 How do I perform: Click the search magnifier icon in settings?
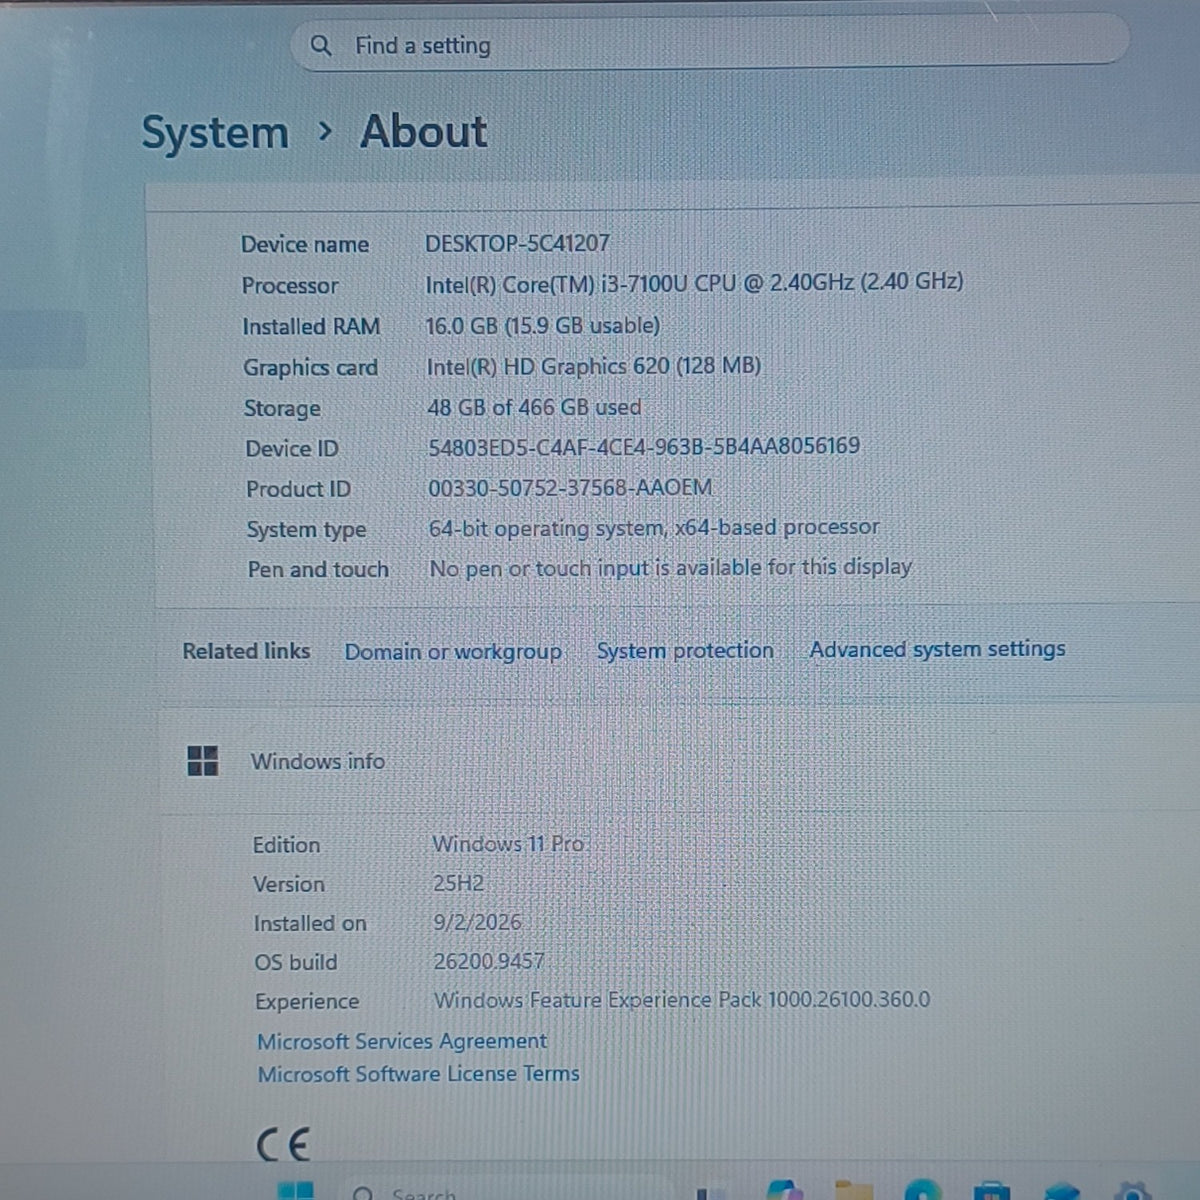(321, 45)
